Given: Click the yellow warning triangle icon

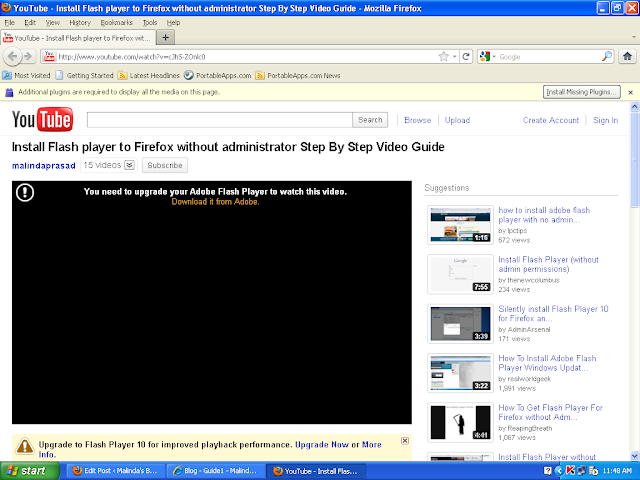Looking at the screenshot, I should 24,446.
